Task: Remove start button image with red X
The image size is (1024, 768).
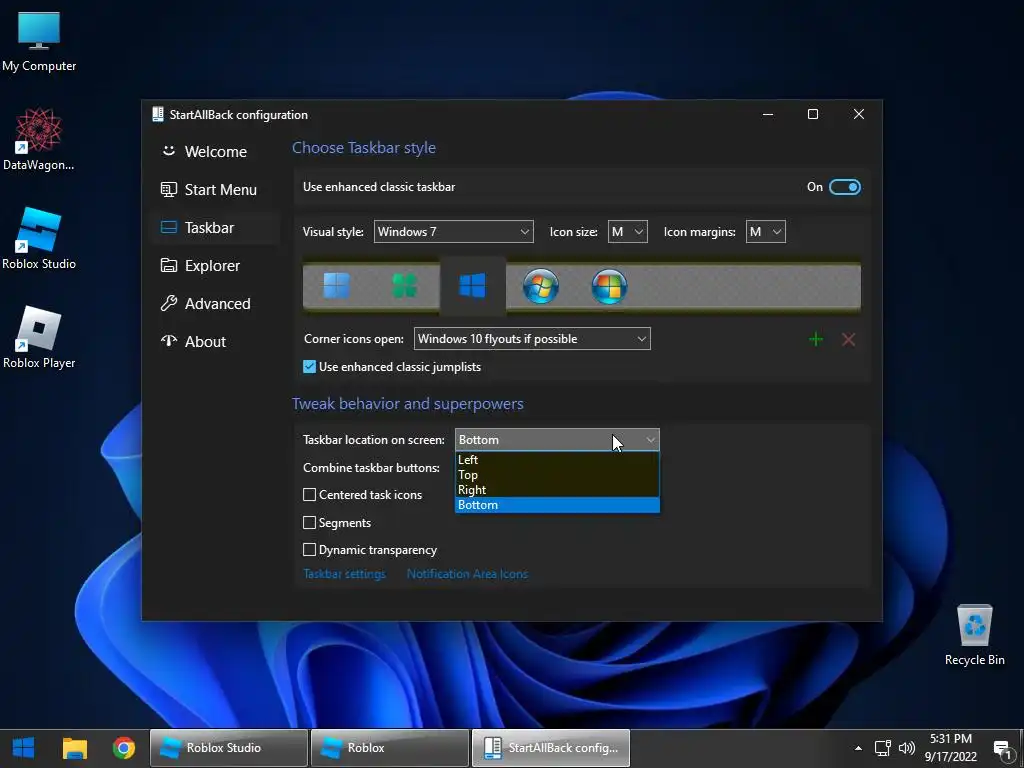Action: [x=848, y=339]
